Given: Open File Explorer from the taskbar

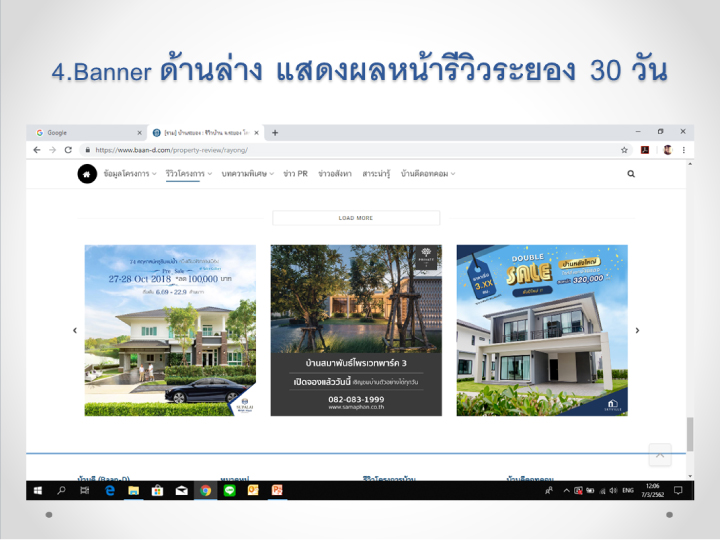Looking at the screenshot, I should (134, 491).
